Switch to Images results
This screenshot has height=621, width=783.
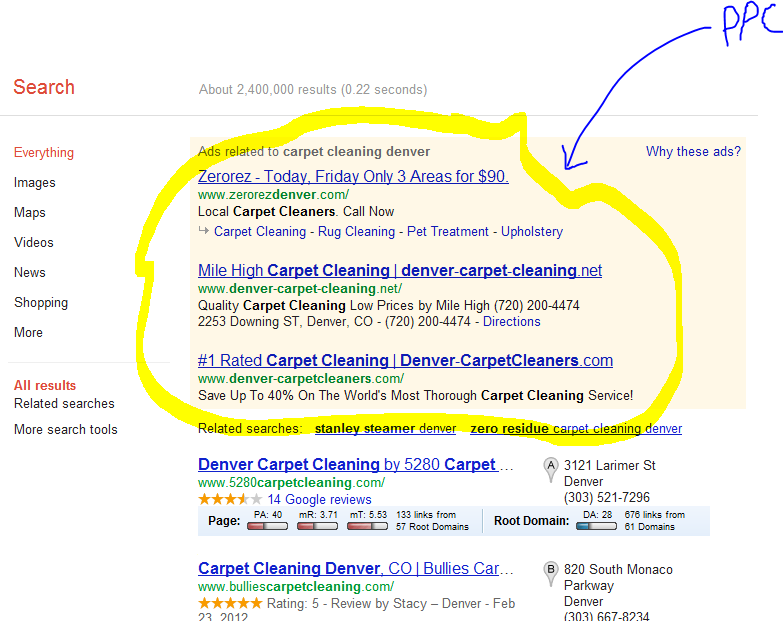tap(34, 183)
